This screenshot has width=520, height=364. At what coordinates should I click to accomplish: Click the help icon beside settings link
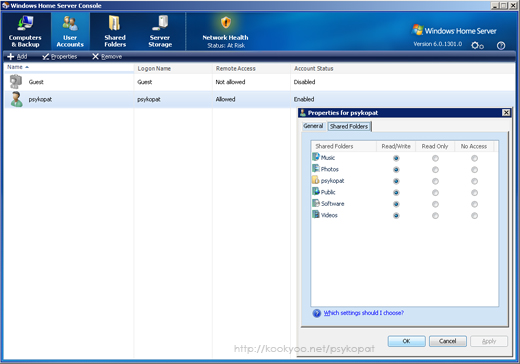[317, 313]
